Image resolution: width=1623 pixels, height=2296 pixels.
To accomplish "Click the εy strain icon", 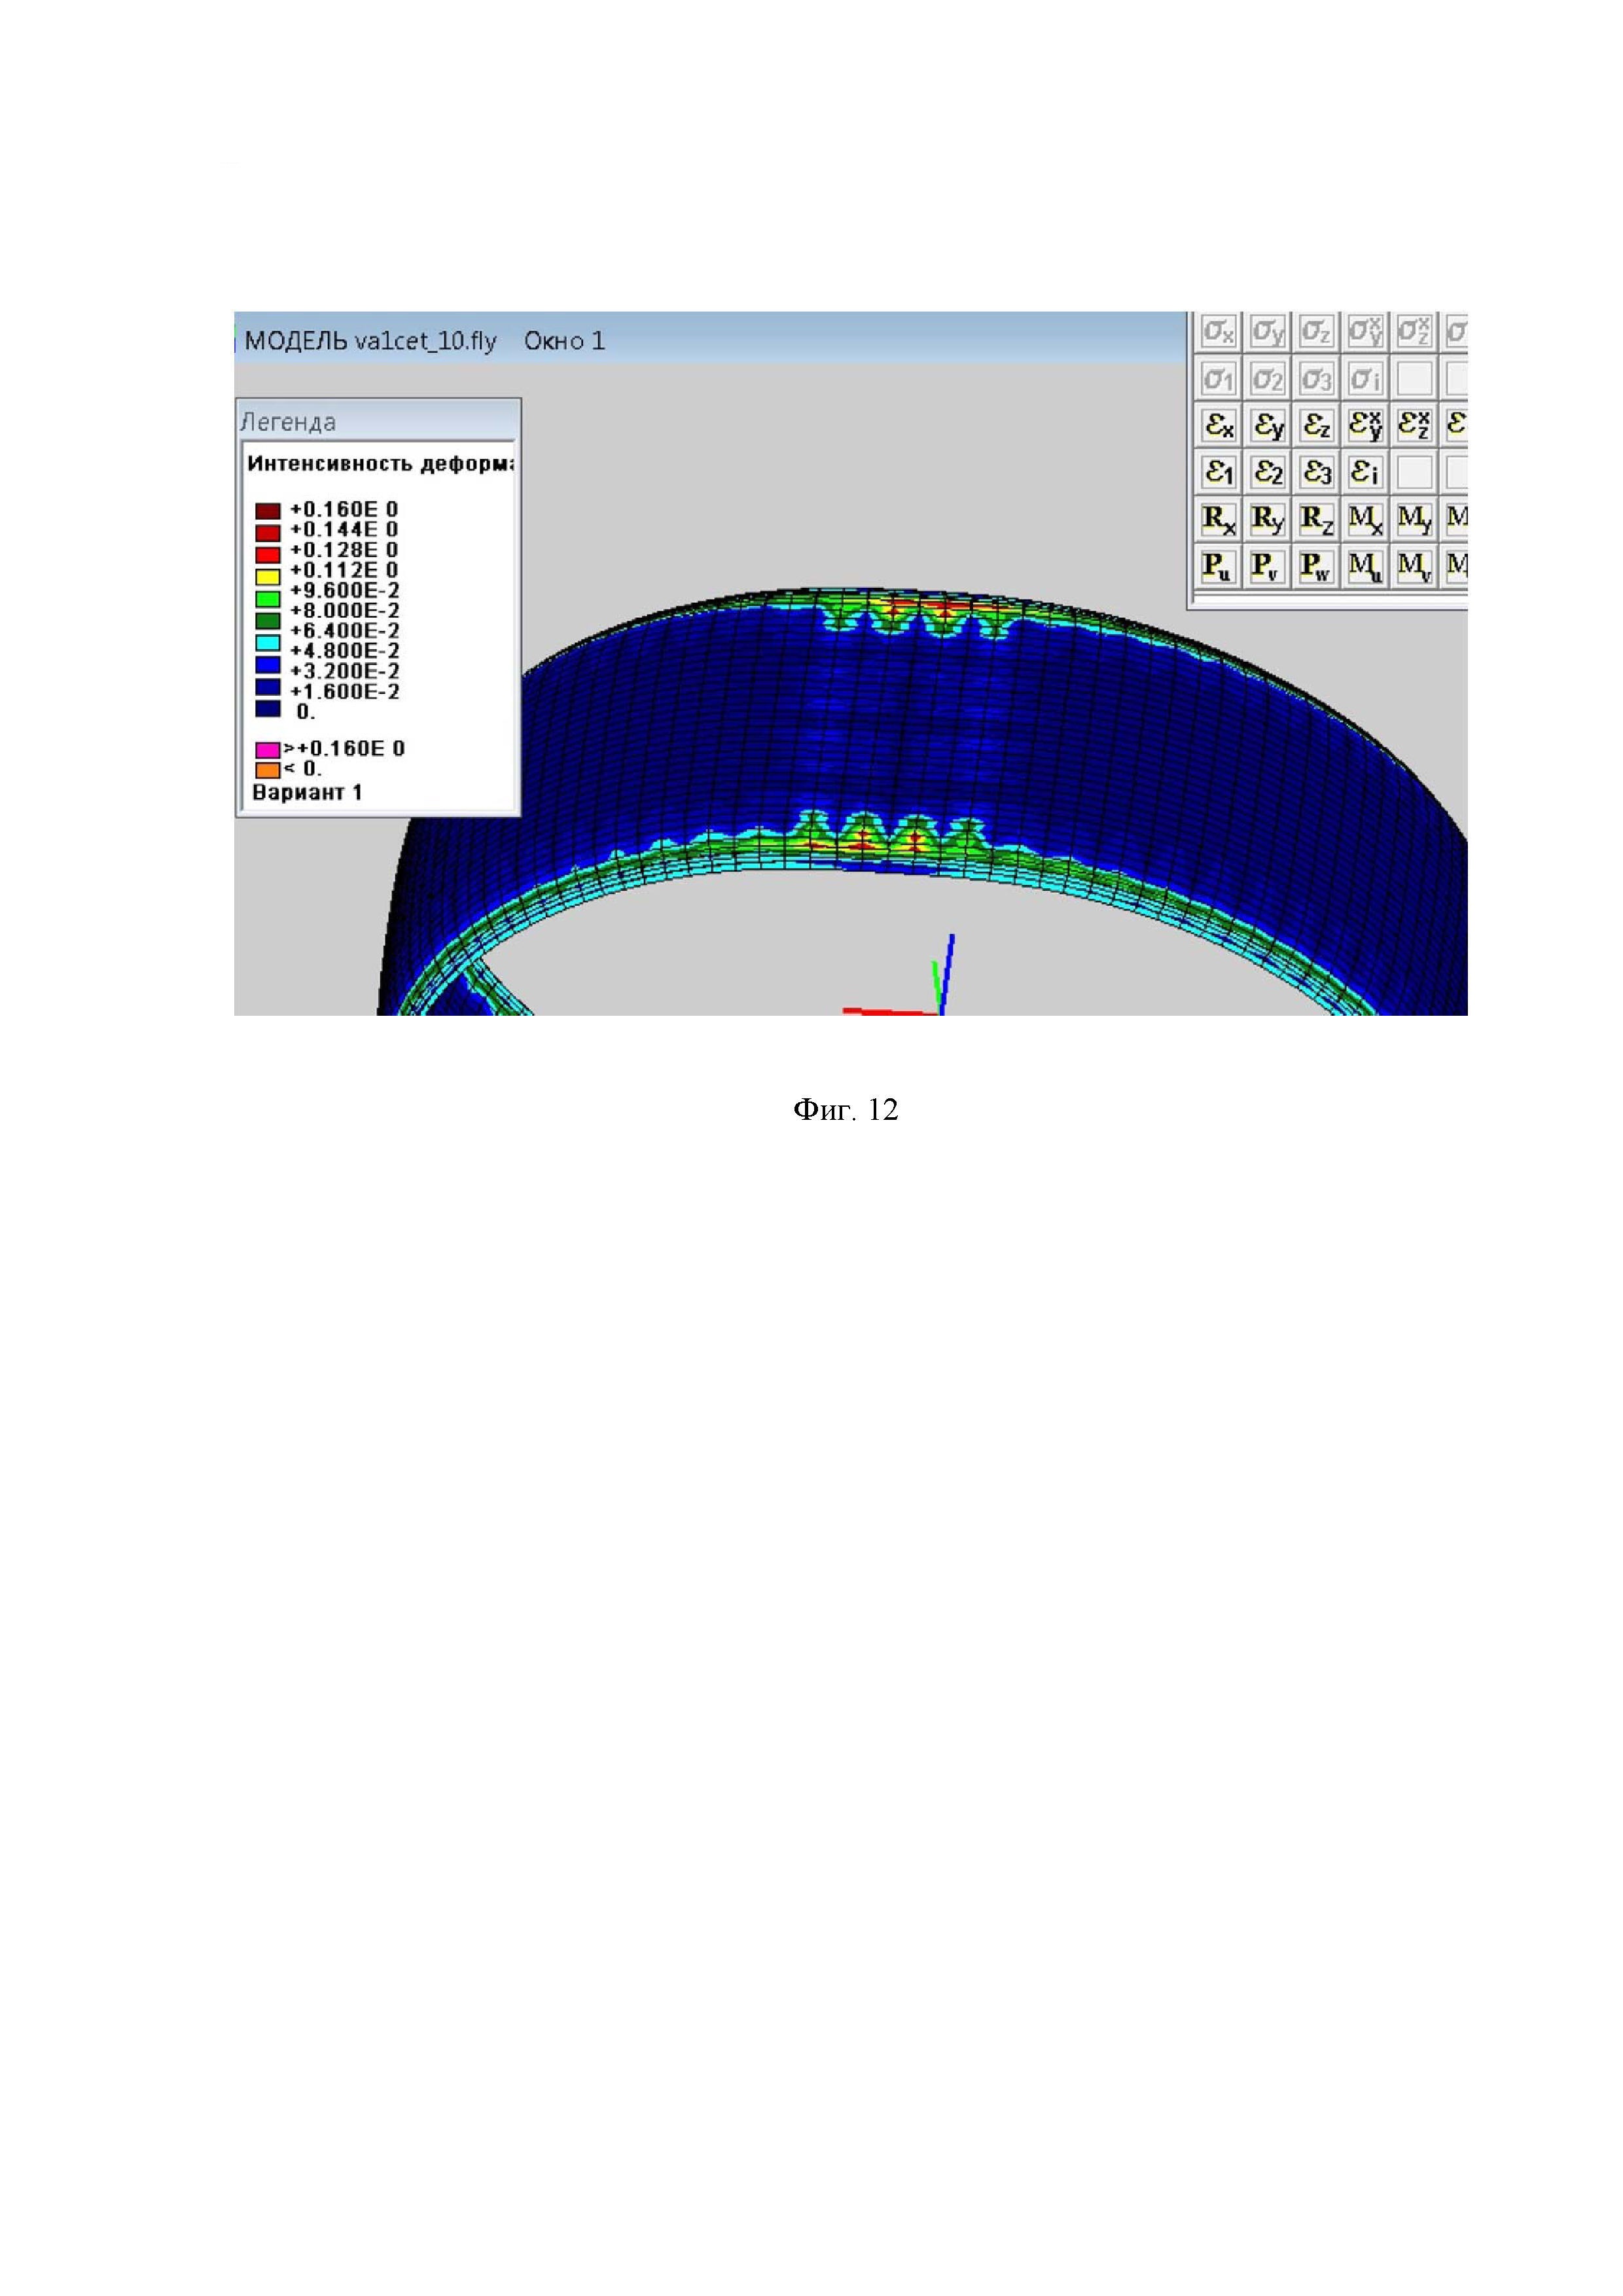I will (1267, 426).
